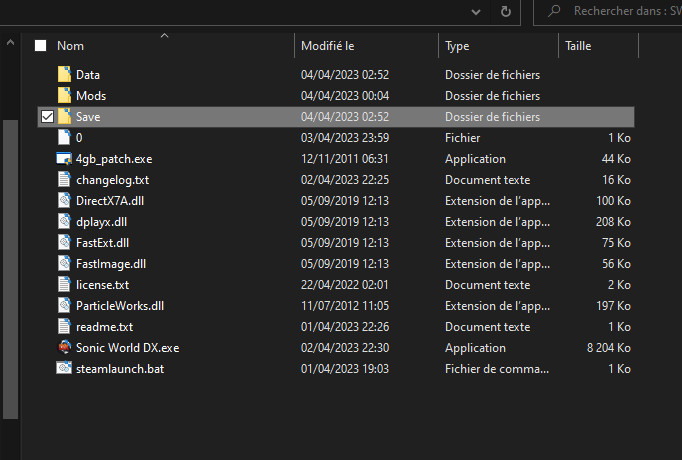Screen dimensions: 682x460
Task: Tick the select-all checkbox in header
Action: coord(40,46)
